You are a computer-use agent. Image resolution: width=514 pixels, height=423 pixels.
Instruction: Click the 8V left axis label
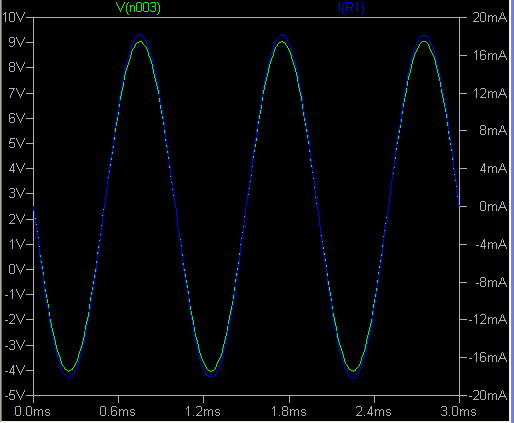[17, 68]
